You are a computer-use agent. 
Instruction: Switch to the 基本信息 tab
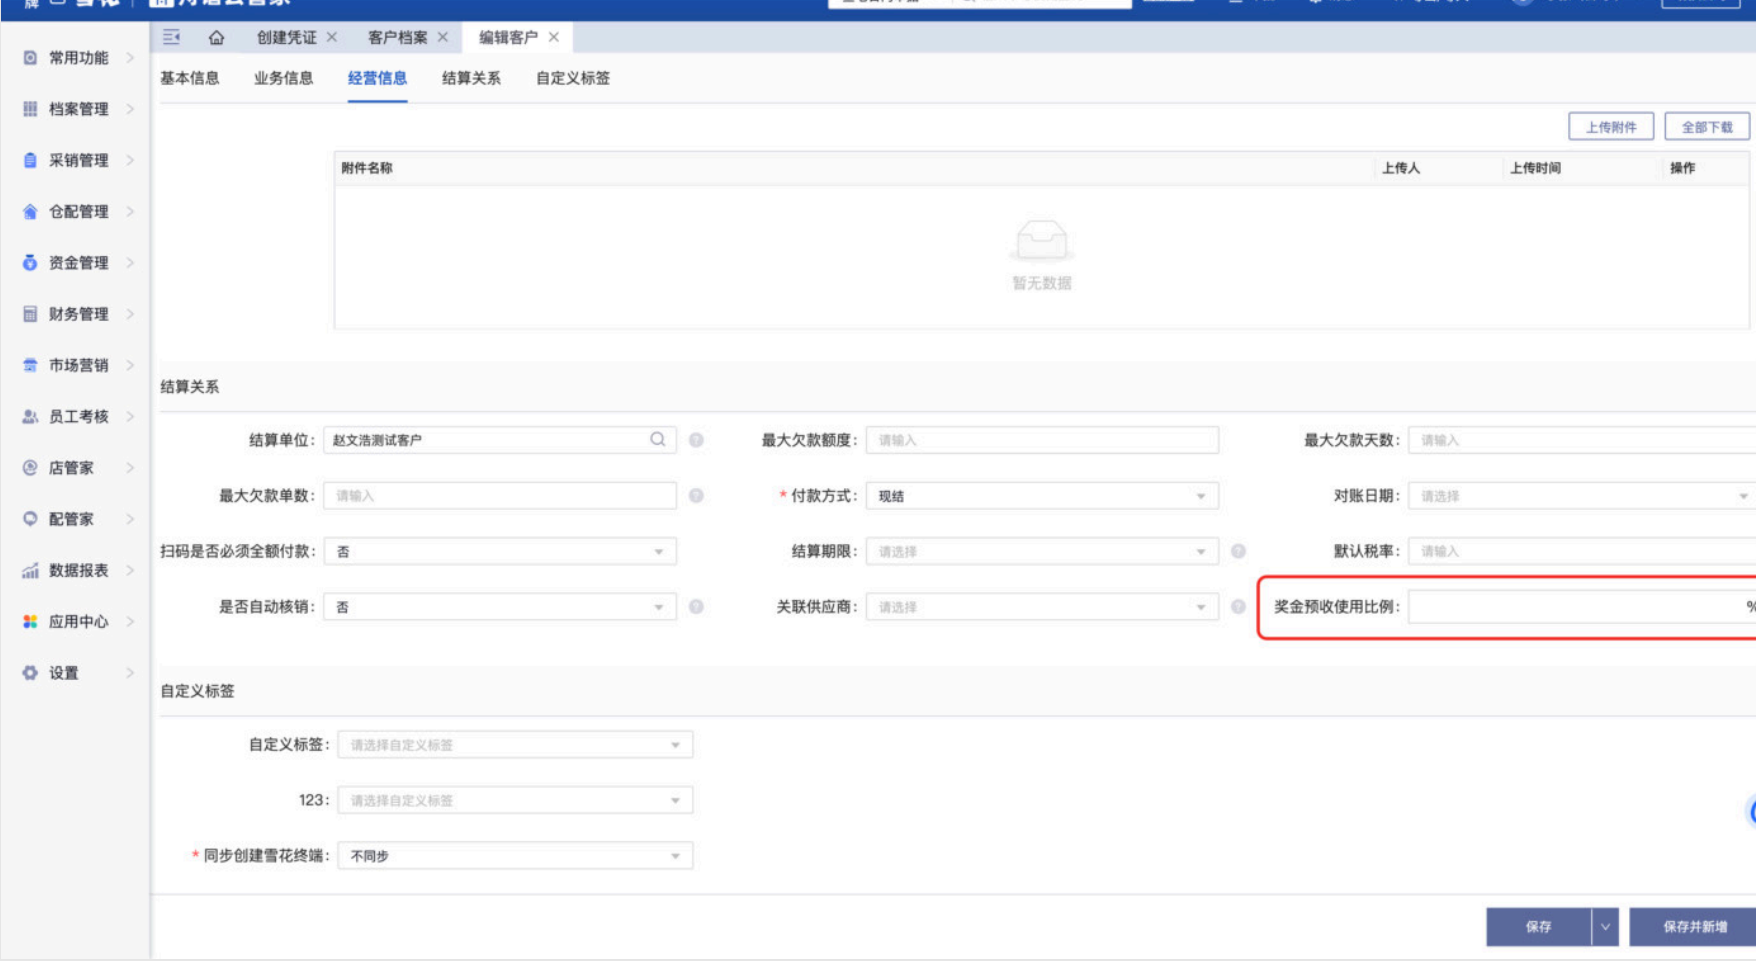tap(190, 78)
